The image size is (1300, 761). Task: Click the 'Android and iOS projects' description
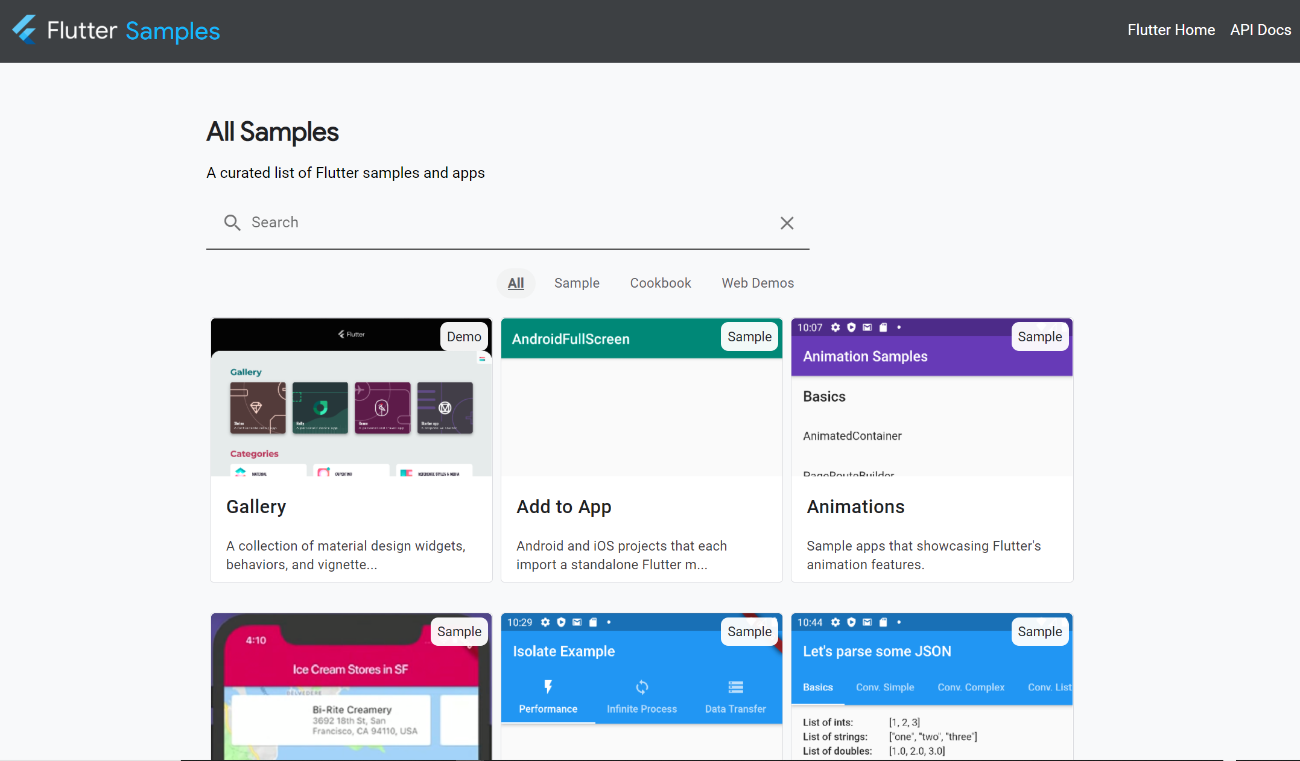point(622,555)
